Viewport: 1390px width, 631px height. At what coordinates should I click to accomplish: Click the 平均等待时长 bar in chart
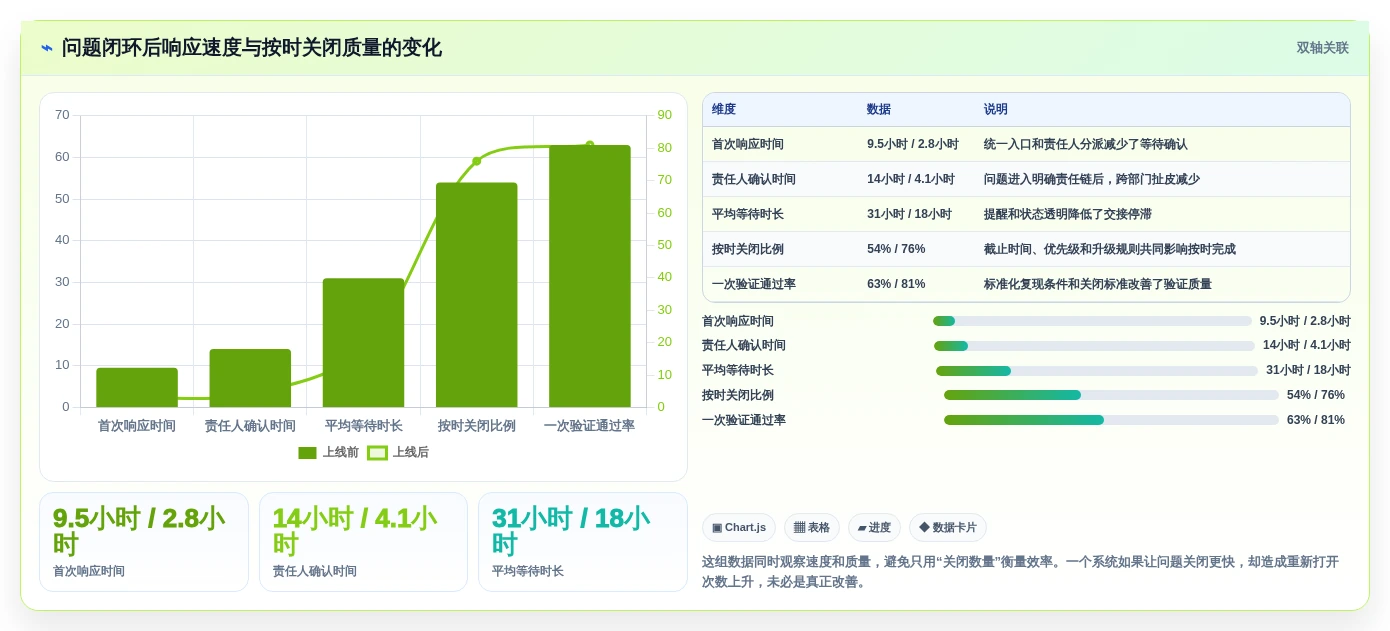click(x=363, y=343)
